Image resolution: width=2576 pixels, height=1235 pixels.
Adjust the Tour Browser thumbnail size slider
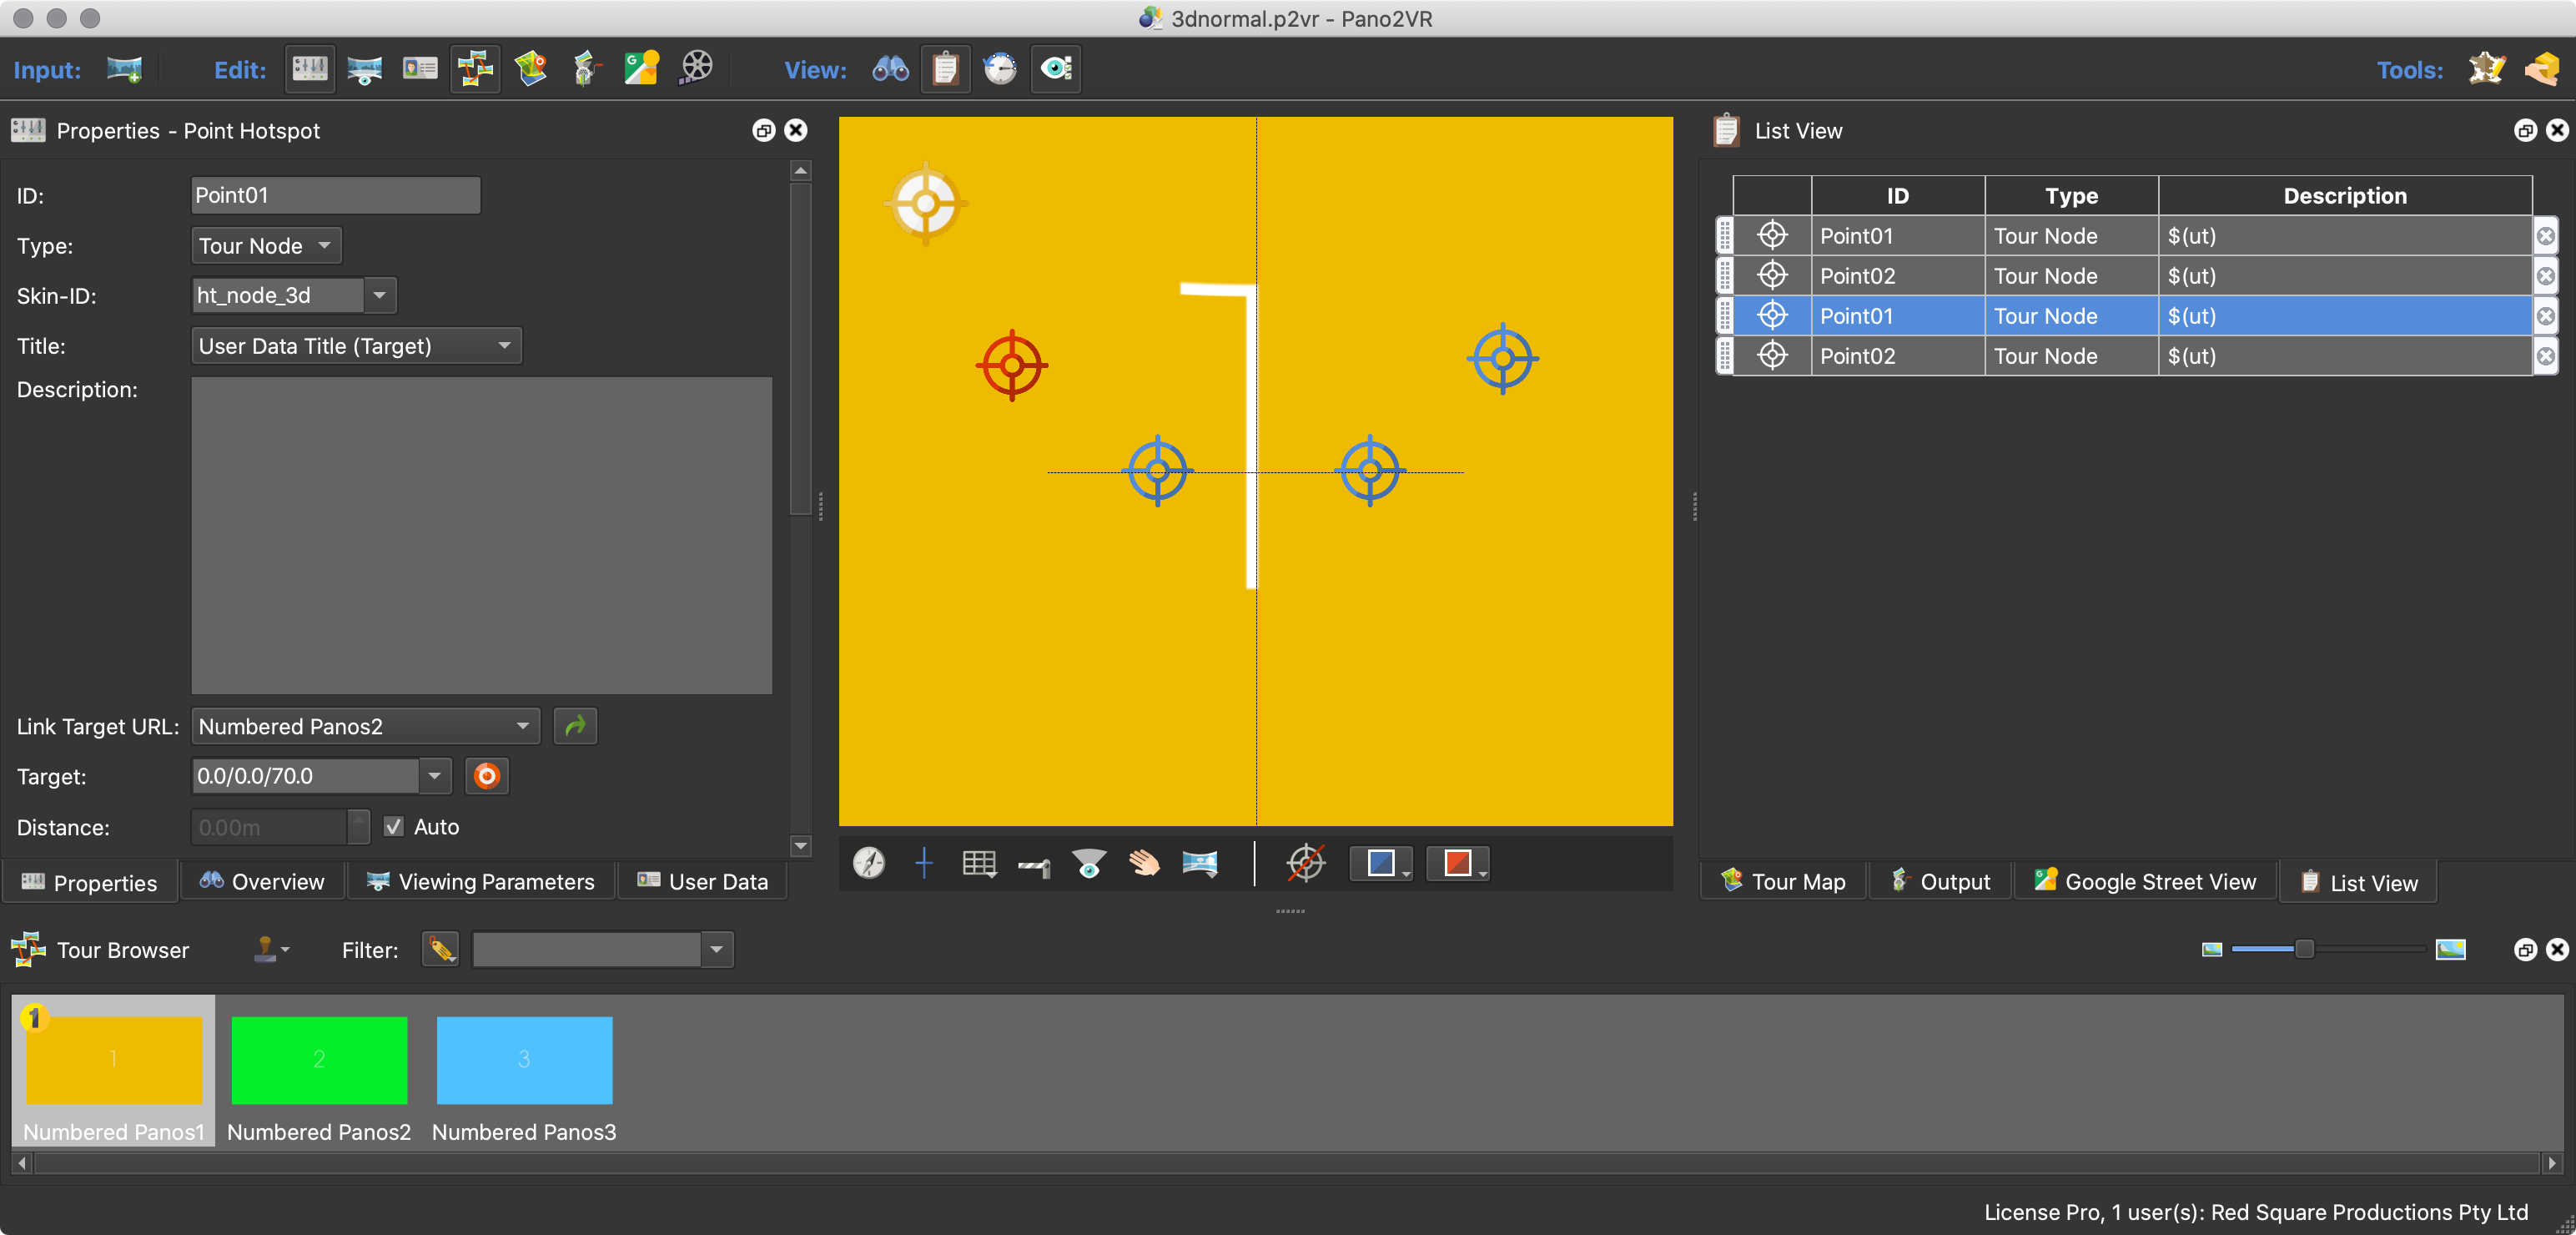point(2304,949)
